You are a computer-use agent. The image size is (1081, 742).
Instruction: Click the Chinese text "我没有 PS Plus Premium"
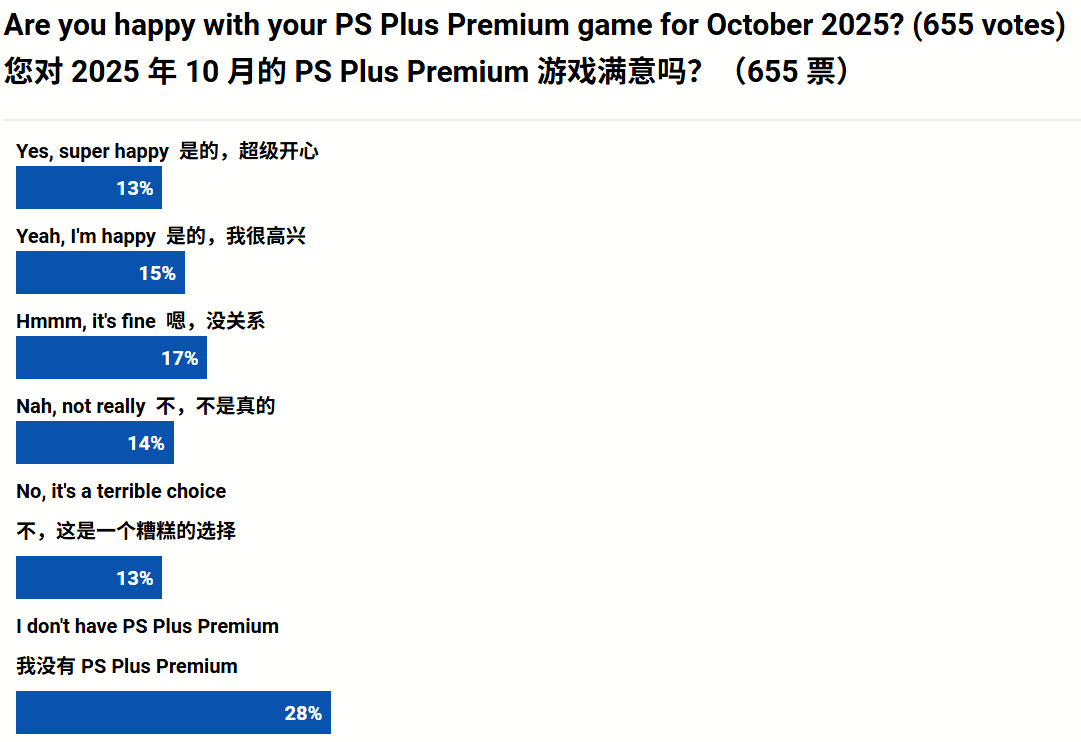(x=127, y=666)
